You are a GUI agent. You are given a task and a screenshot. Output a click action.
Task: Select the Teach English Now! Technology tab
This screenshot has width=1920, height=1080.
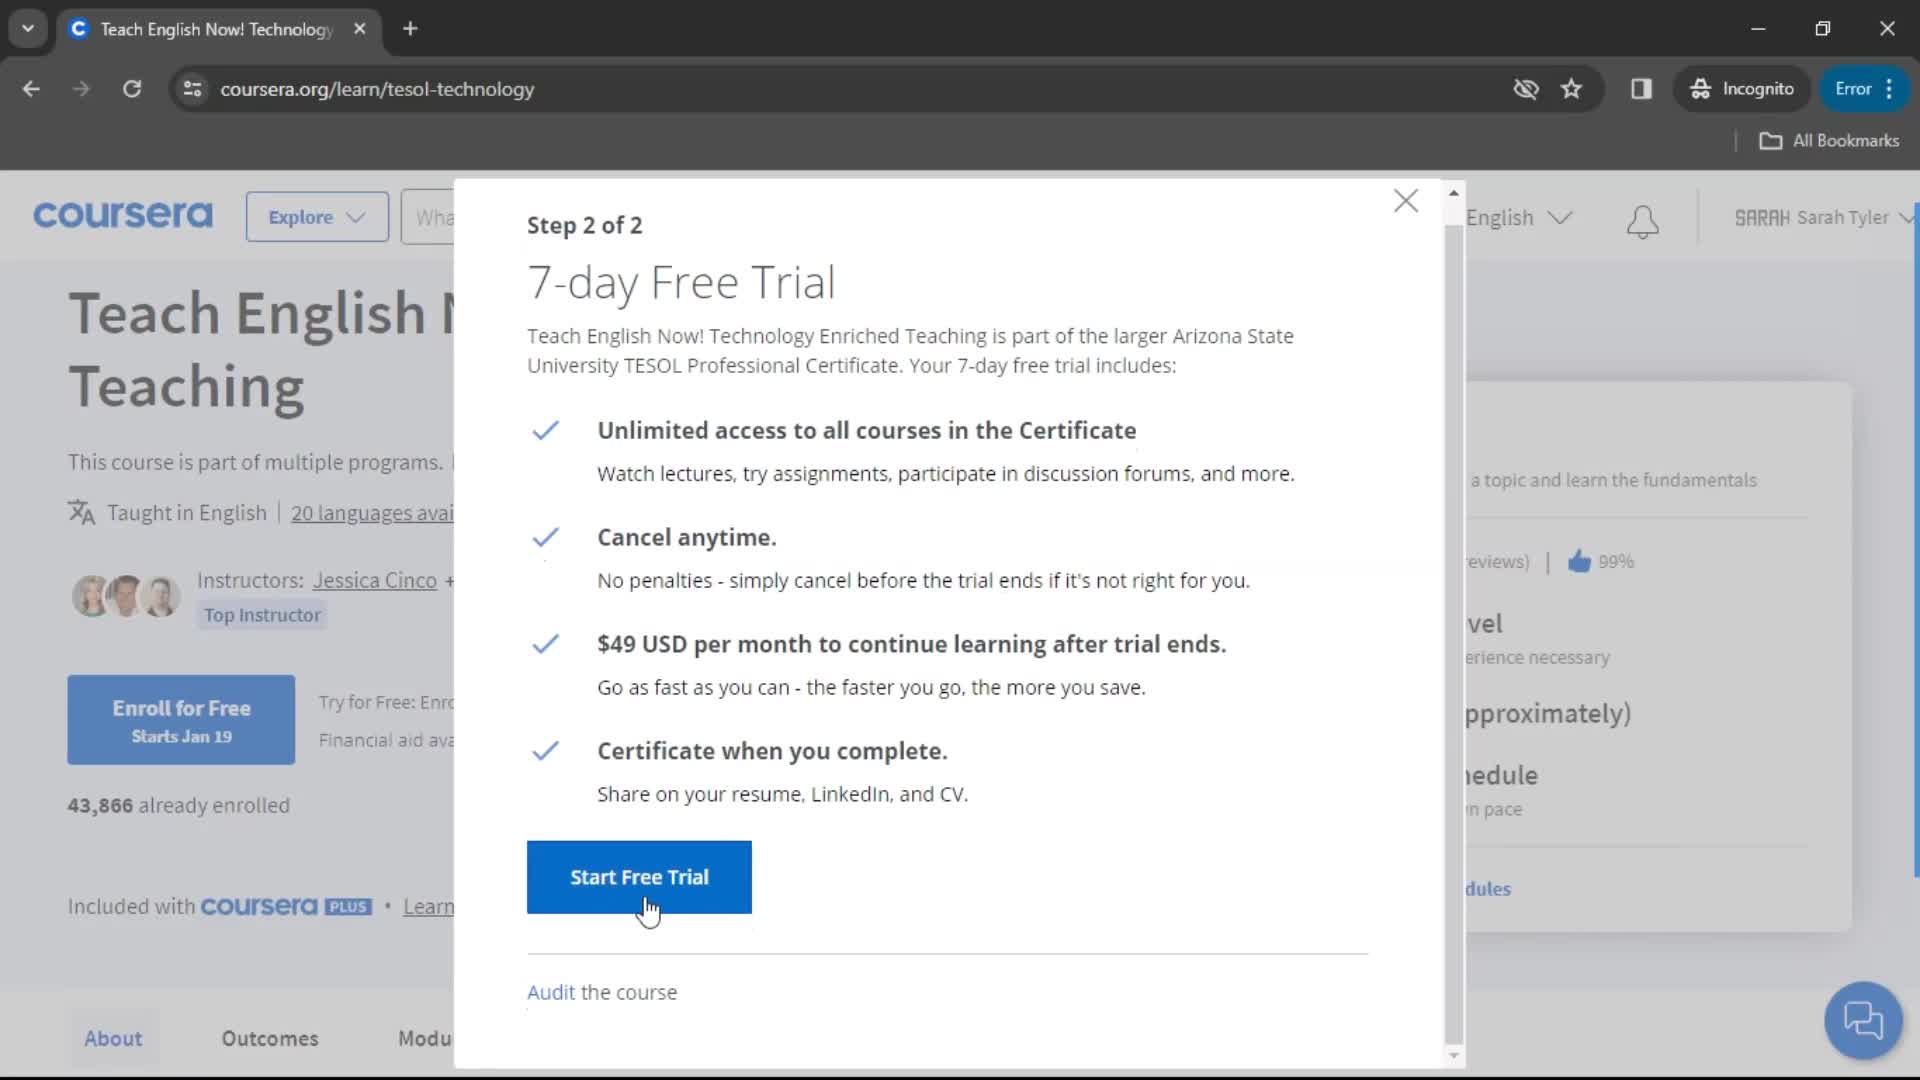217,29
